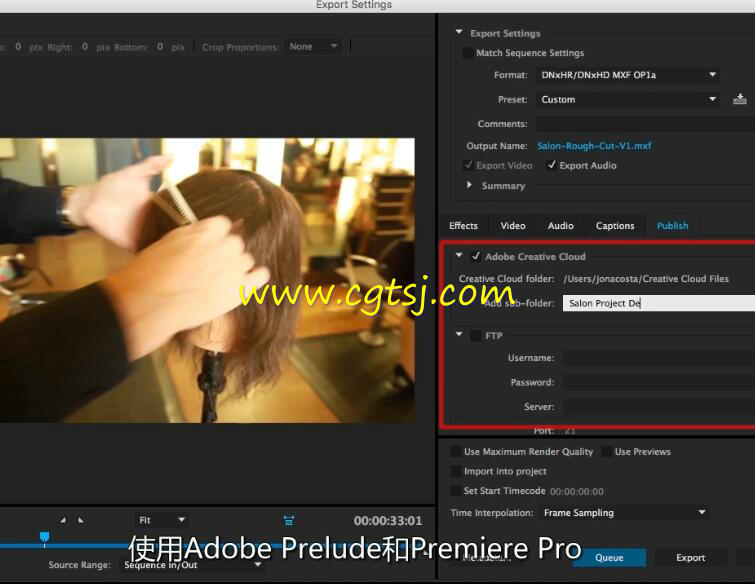Click the Save Preset icon beside Preset

pos(740,99)
